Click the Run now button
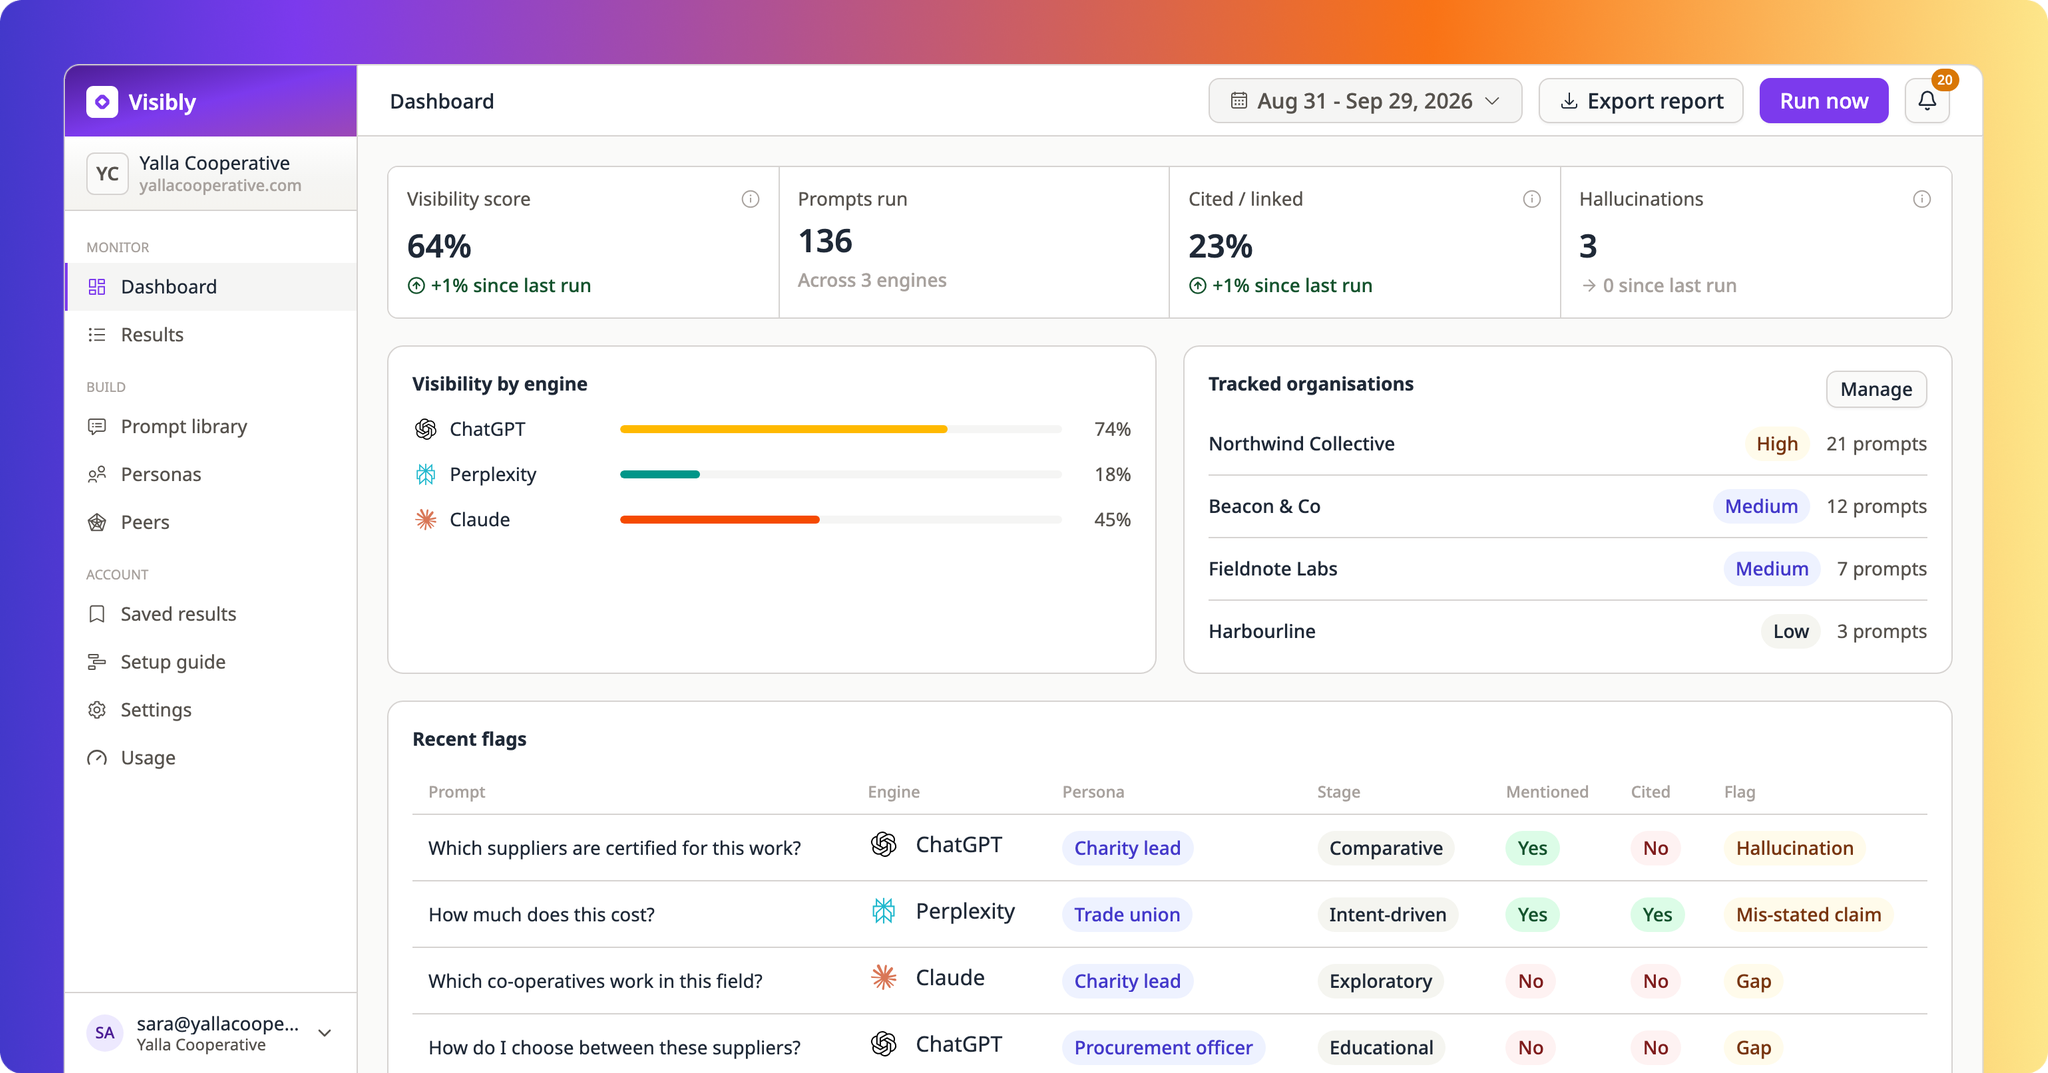Image resolution: width=2048 pixels, height=1073 pixels. 1824,101
